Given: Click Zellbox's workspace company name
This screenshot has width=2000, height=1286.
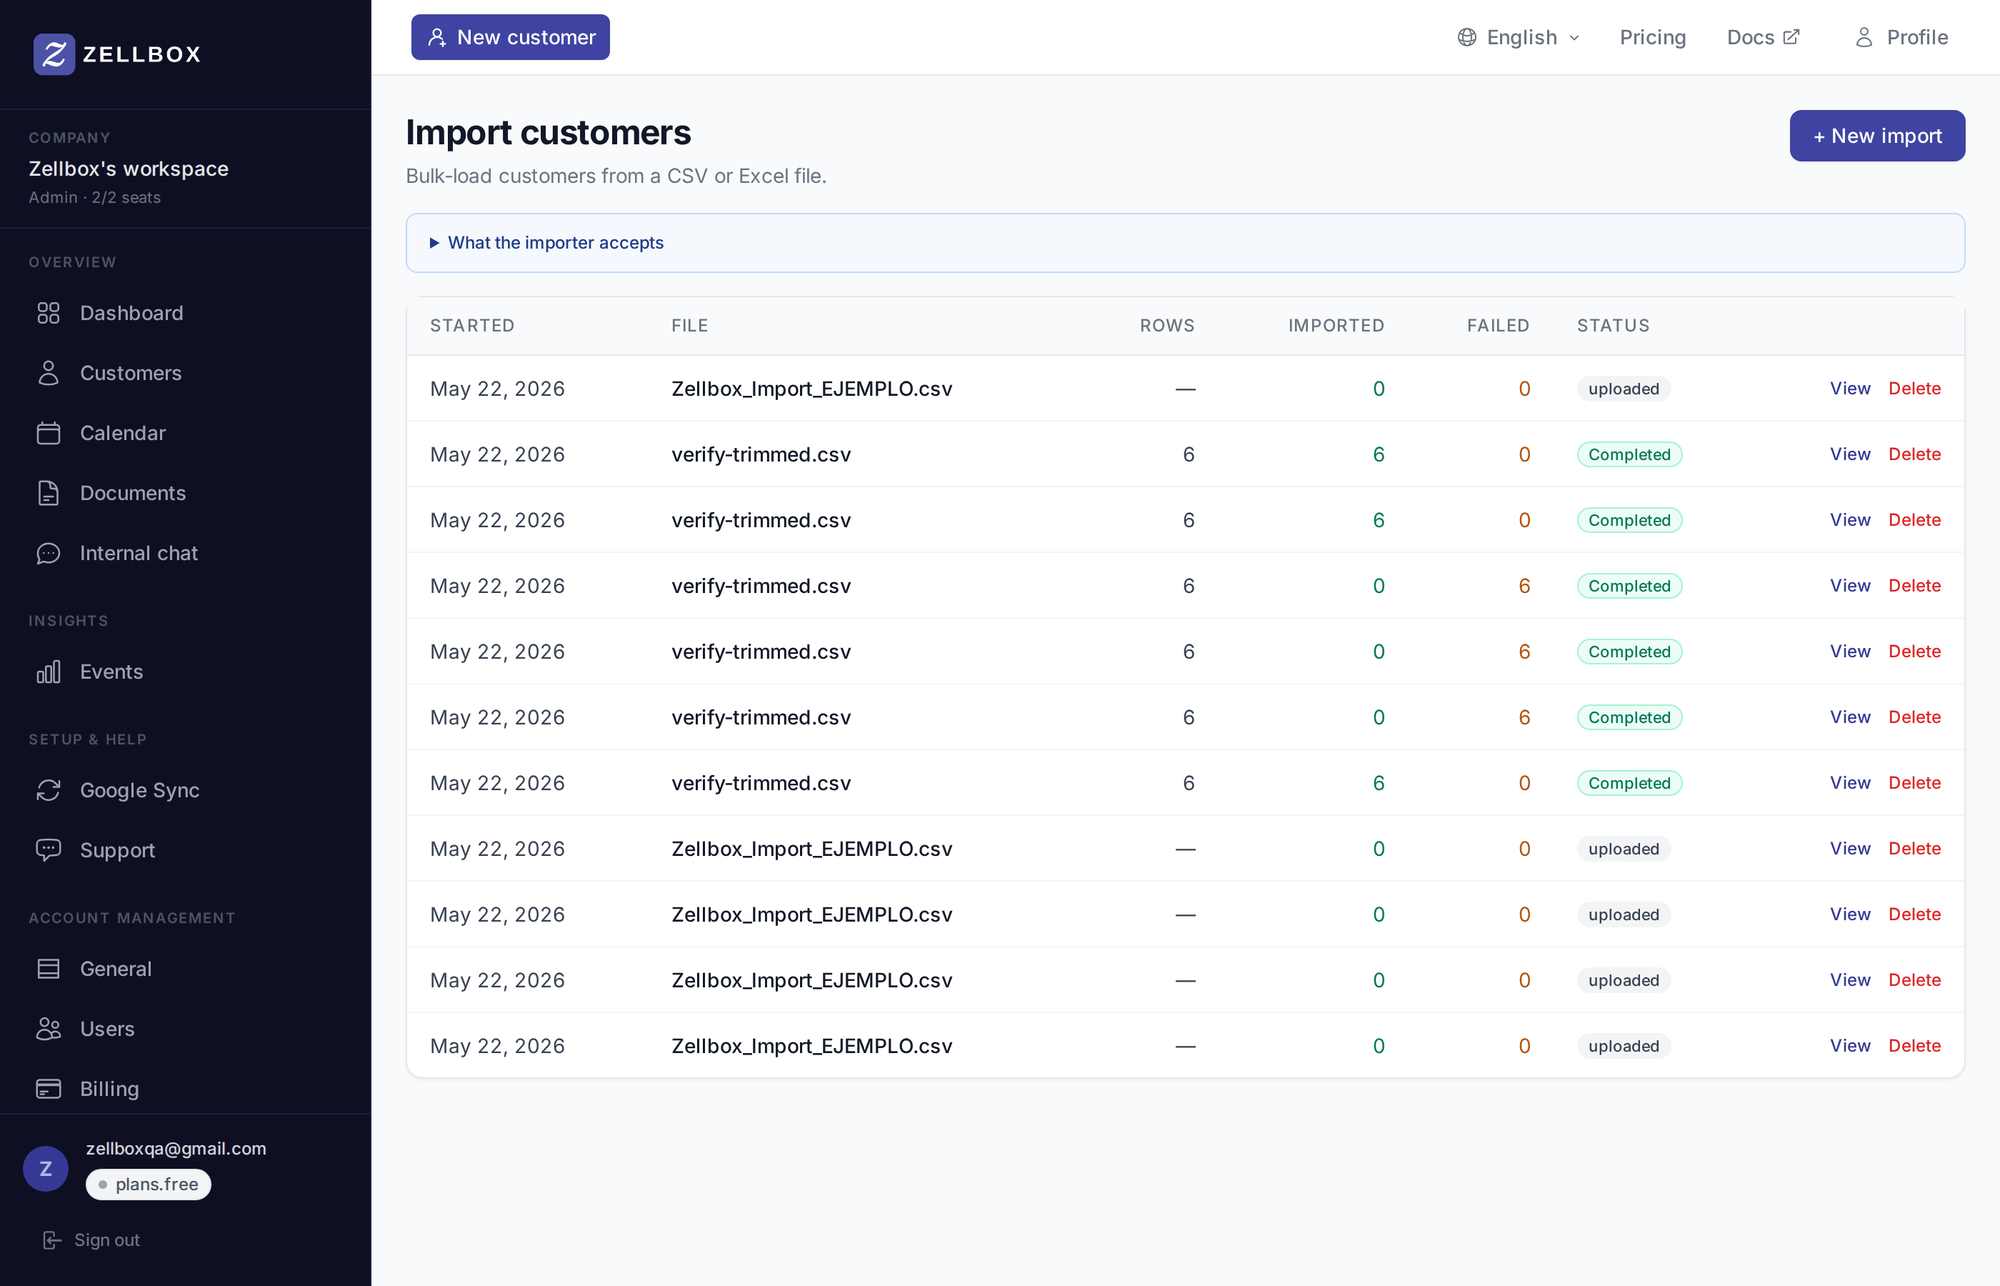Looking at the screenshot, I should [x=128, y=168].
